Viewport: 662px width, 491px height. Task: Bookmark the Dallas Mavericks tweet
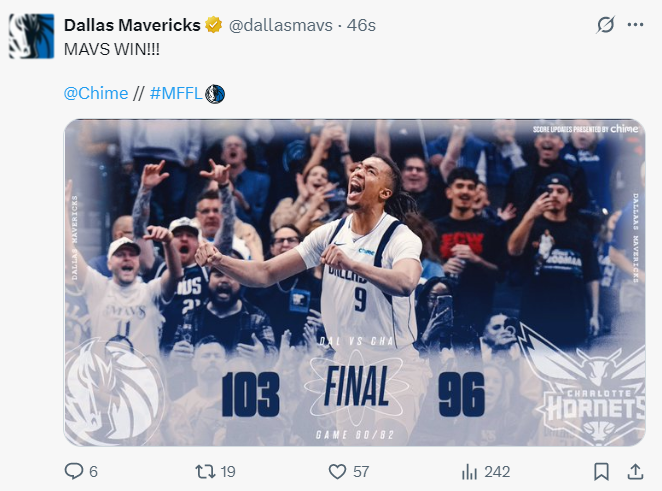click(601, 472)
